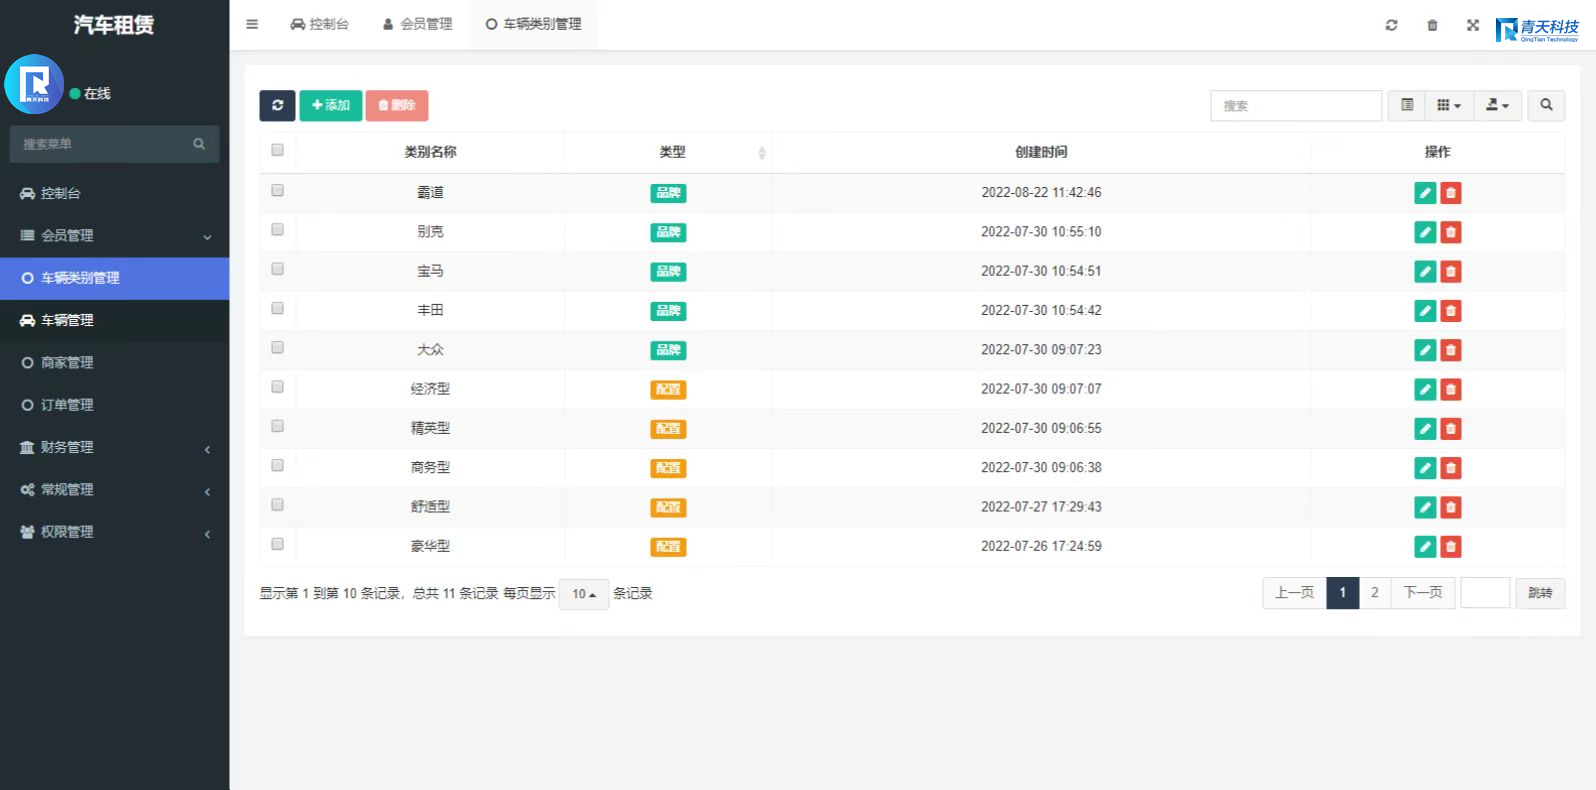
Task: Switch to the 会员管理 tab
Action: click(x=417, y=24)
